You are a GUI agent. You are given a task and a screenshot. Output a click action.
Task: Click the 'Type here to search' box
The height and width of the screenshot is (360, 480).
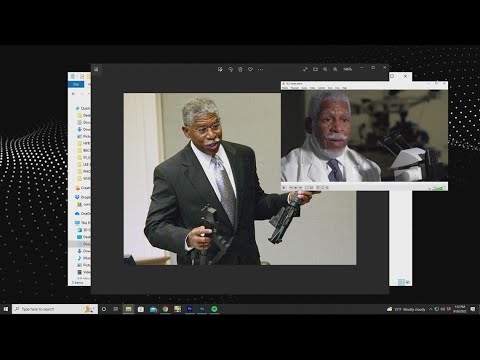[x=55, y=309]
